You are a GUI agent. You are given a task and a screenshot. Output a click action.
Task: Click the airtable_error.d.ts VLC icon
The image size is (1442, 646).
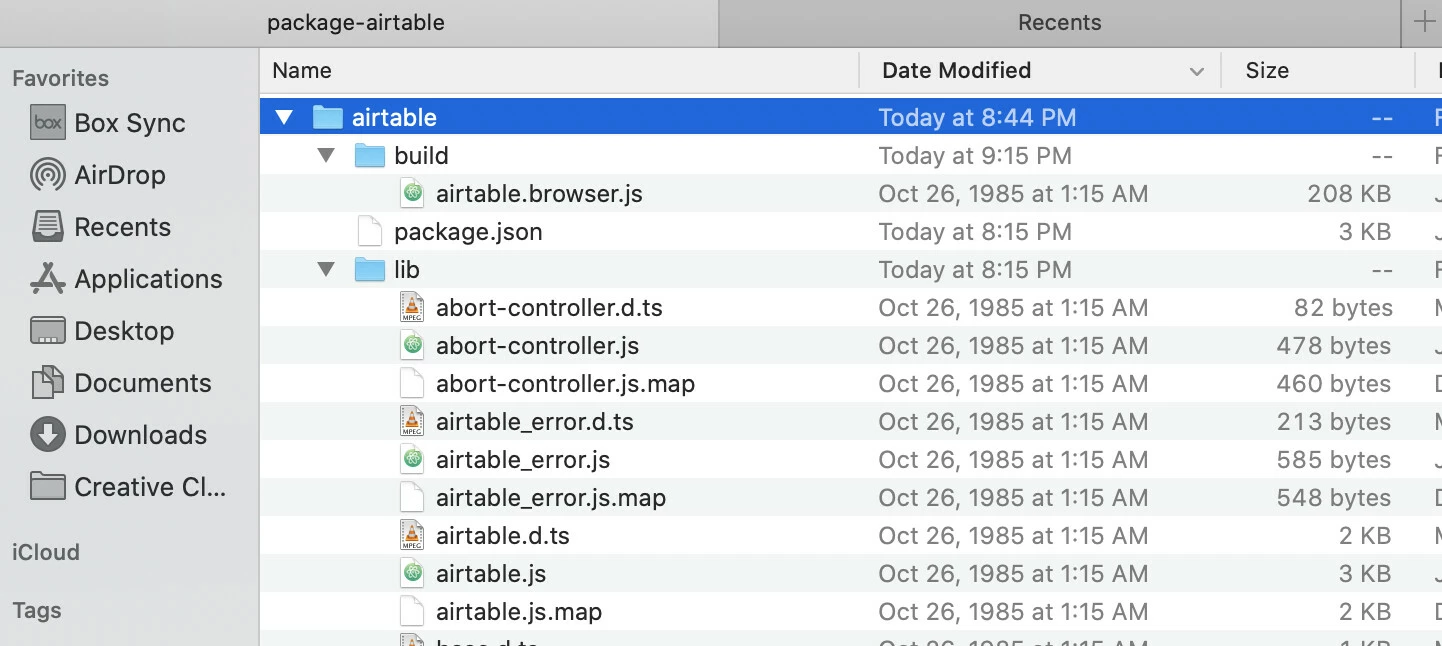pyautogui.click(x=412, y=422)
